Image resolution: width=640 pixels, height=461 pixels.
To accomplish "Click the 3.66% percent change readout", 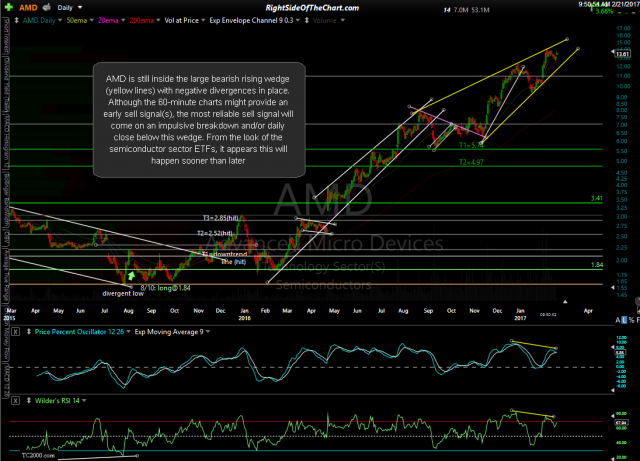I will point(604,11).
